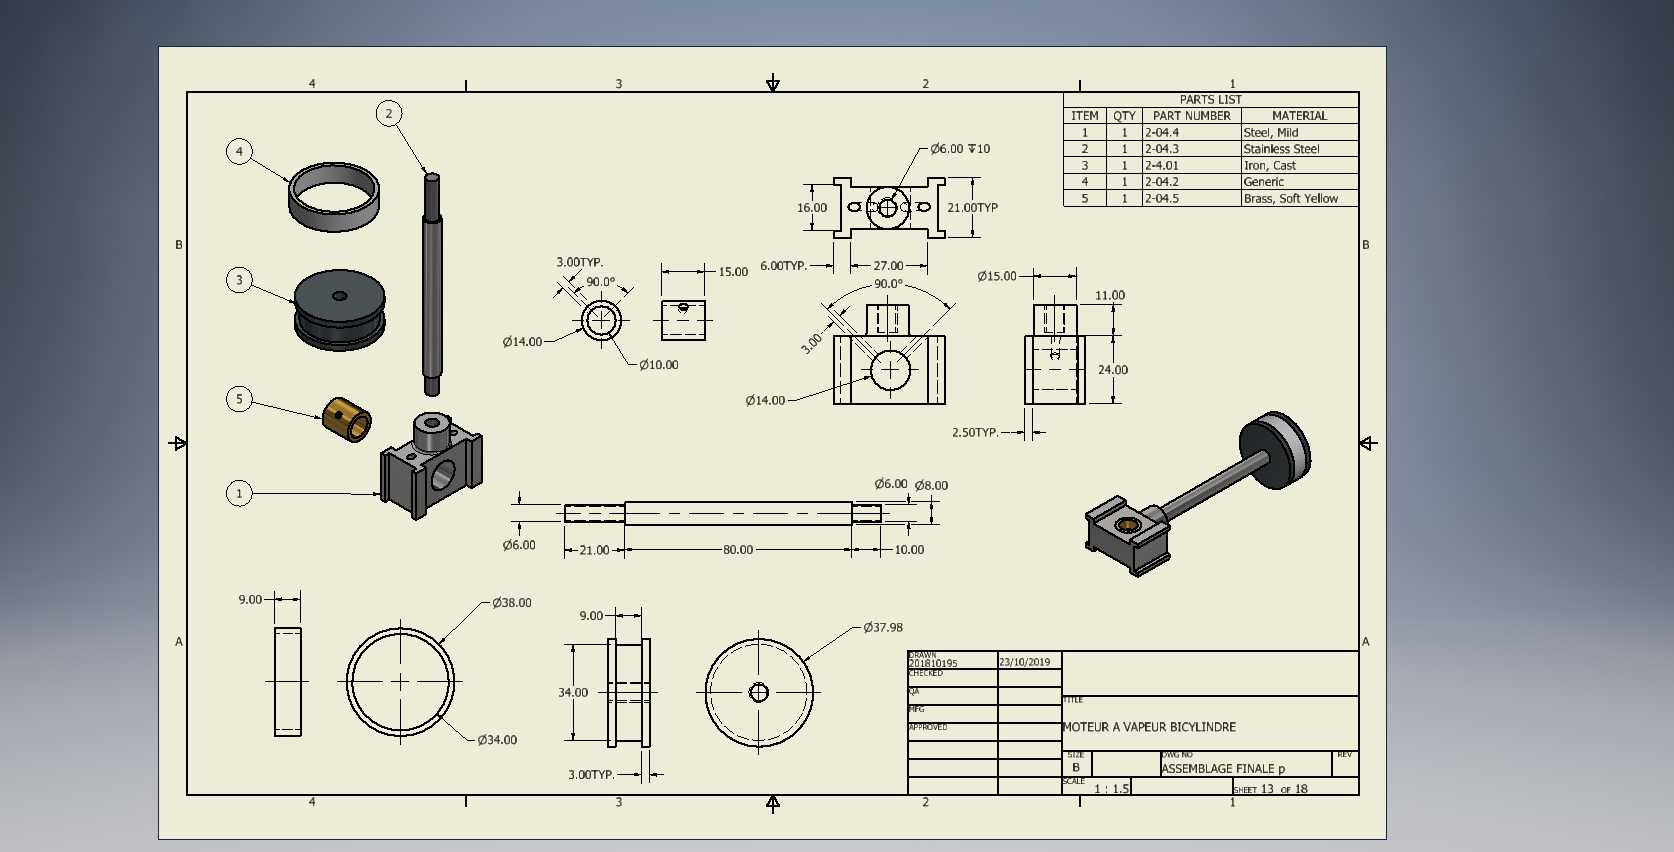Select balloon number 1 callout

pyautogui.click(x=239, y=493)
